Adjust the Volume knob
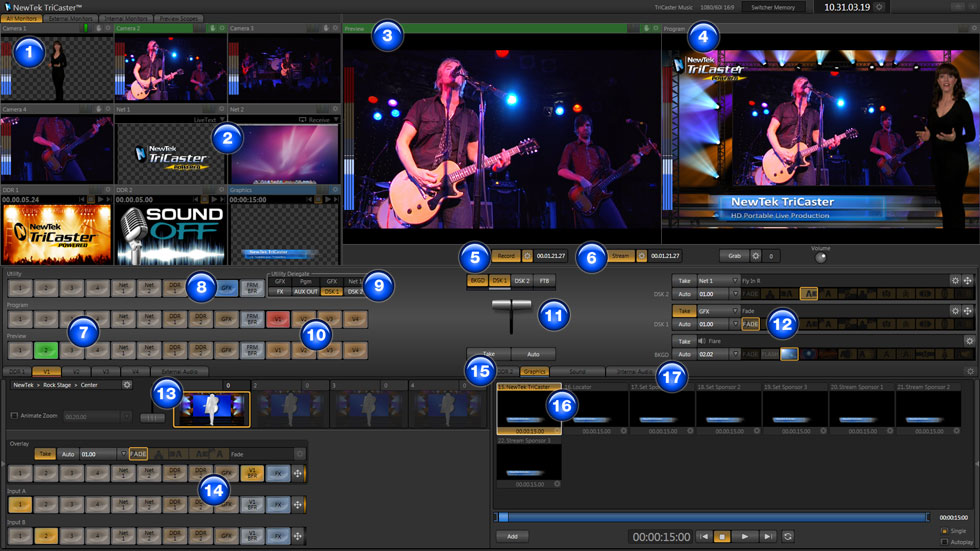Screen dimensions: 980x551 click(x=821, y=257)
